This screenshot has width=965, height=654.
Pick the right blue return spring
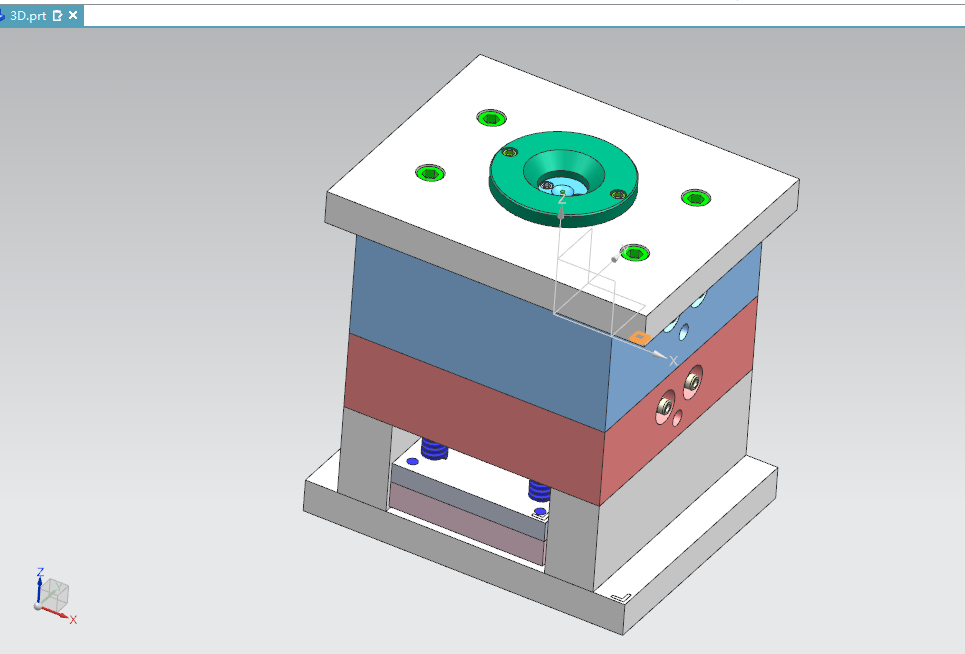point(540,491)
